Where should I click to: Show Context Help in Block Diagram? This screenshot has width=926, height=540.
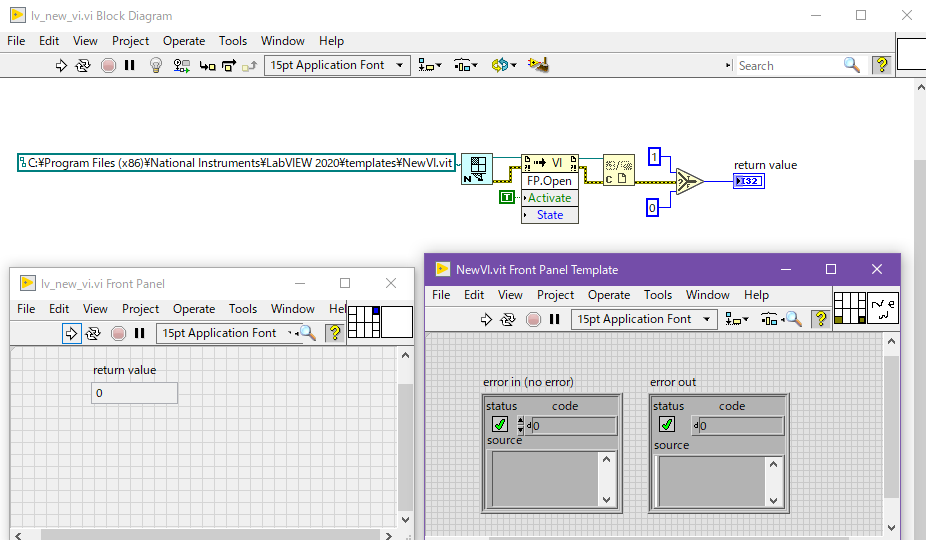882,65
